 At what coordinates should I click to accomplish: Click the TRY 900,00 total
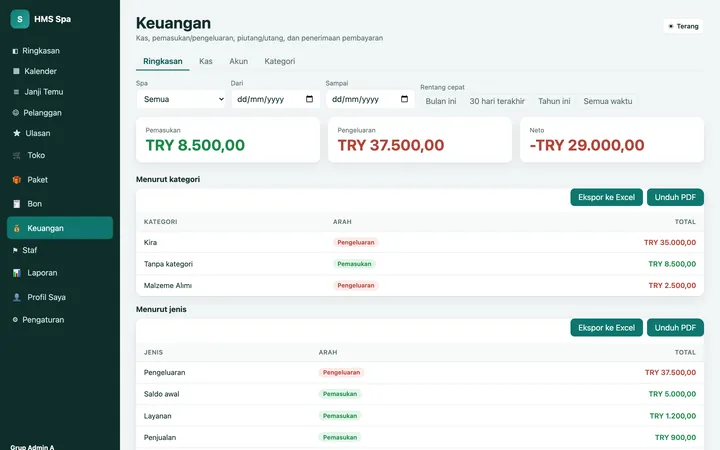[x=675, y=438]
